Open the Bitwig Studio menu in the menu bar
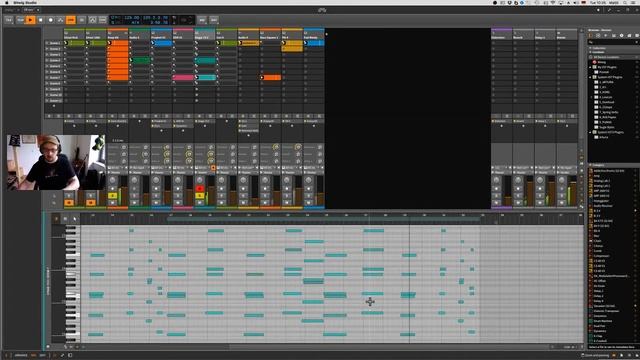The width and height of the screenshot is (640, 360). point(25,2)
